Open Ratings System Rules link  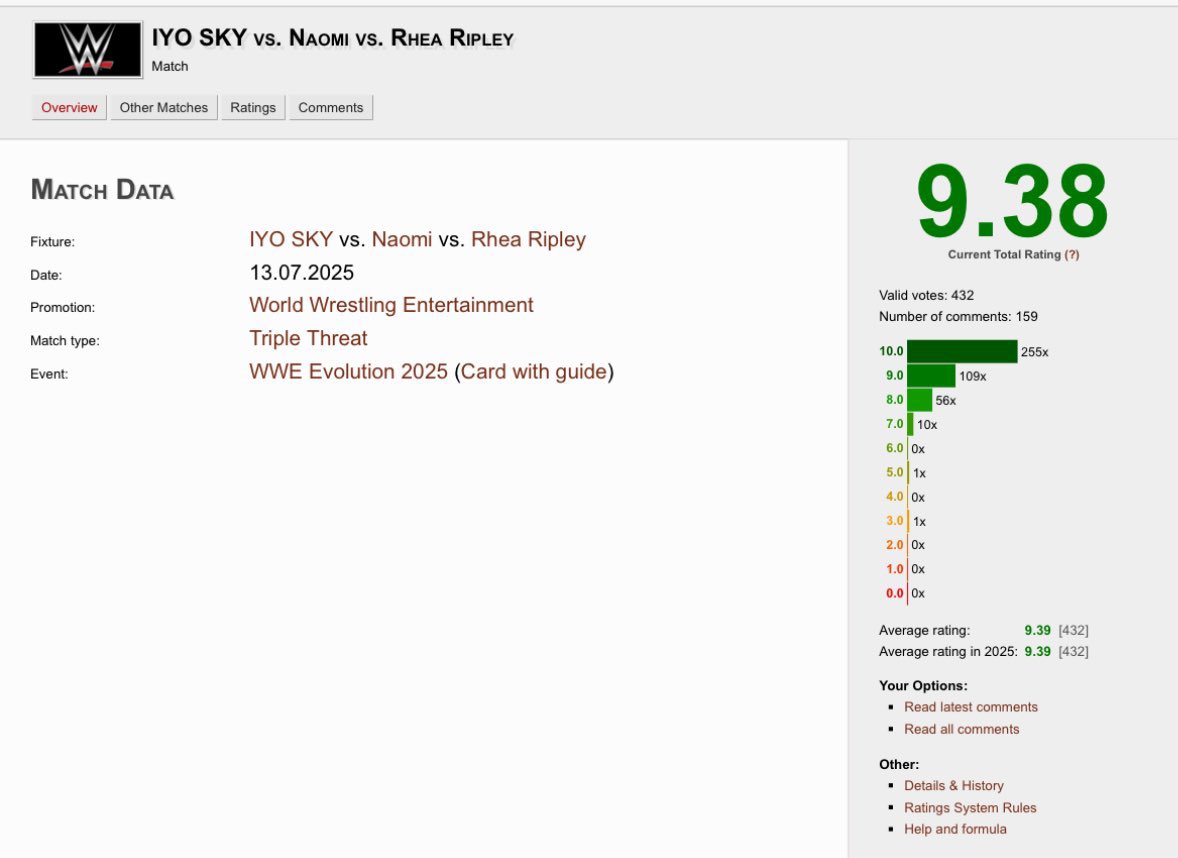(970, 808)
